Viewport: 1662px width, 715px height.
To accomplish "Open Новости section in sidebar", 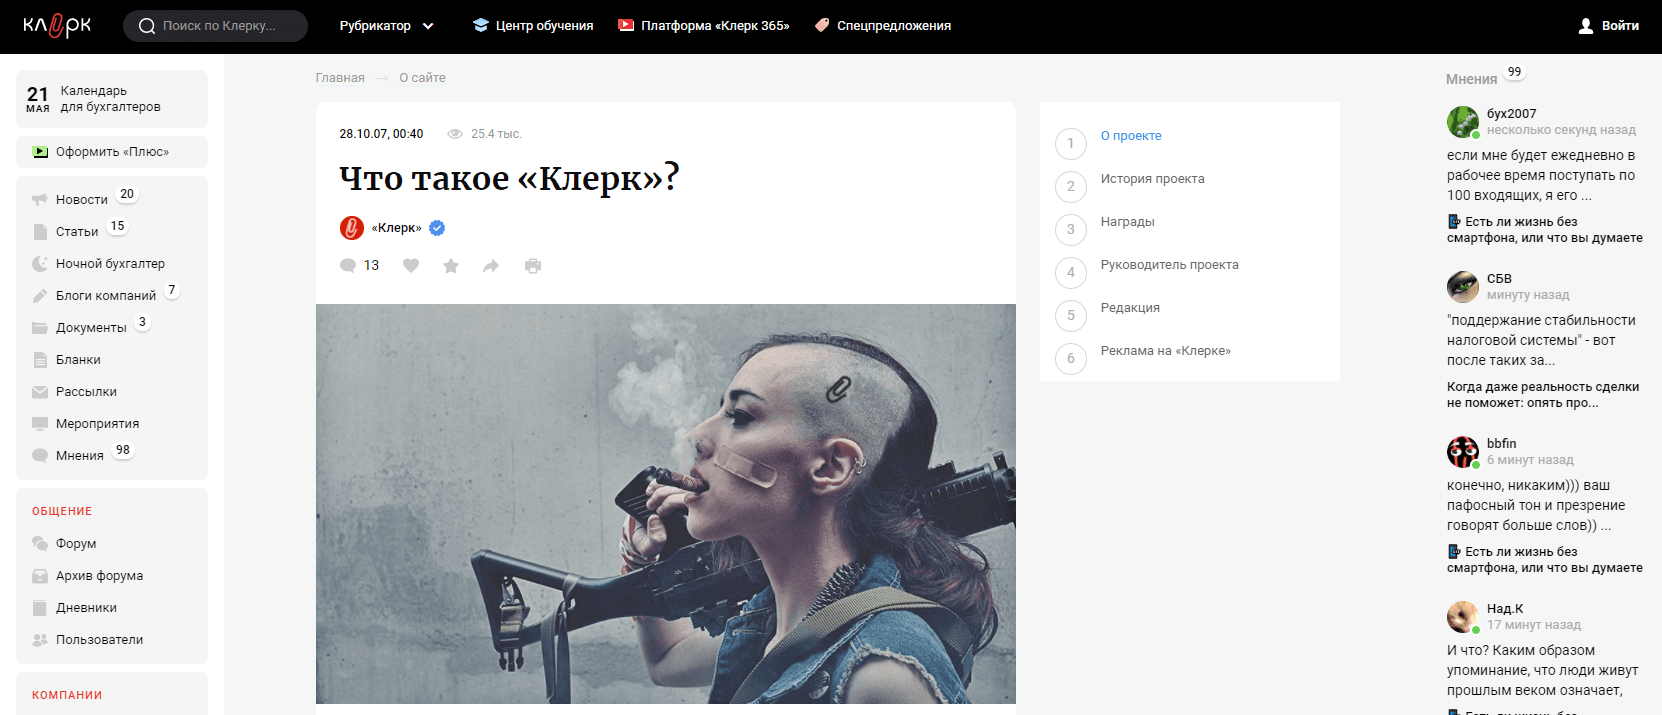I will pos(82,199).
